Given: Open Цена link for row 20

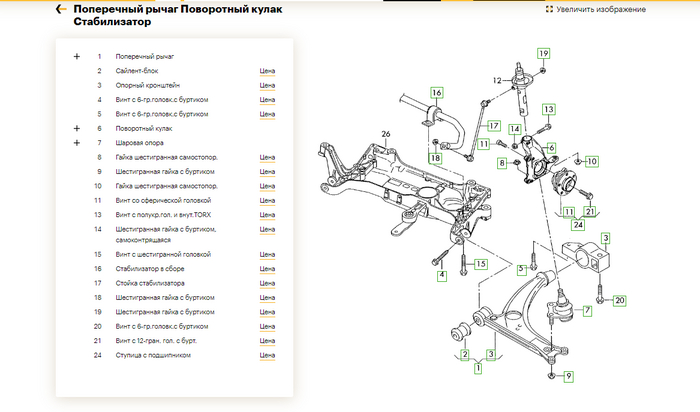Looking at the screenshot, I should pos(267,326).
